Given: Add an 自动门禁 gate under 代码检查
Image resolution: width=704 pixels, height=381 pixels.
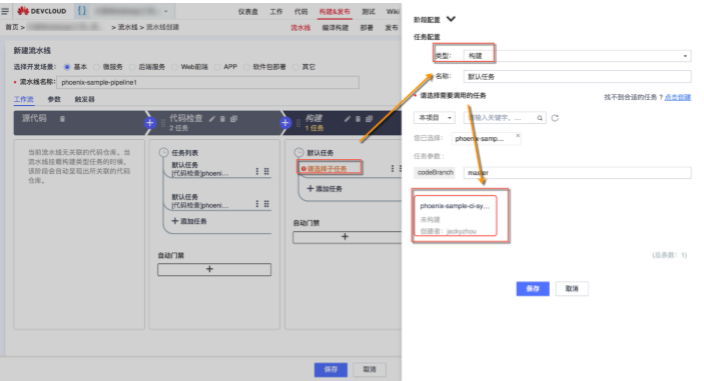Looking at the screenshot, I should [x=214, y=269].
